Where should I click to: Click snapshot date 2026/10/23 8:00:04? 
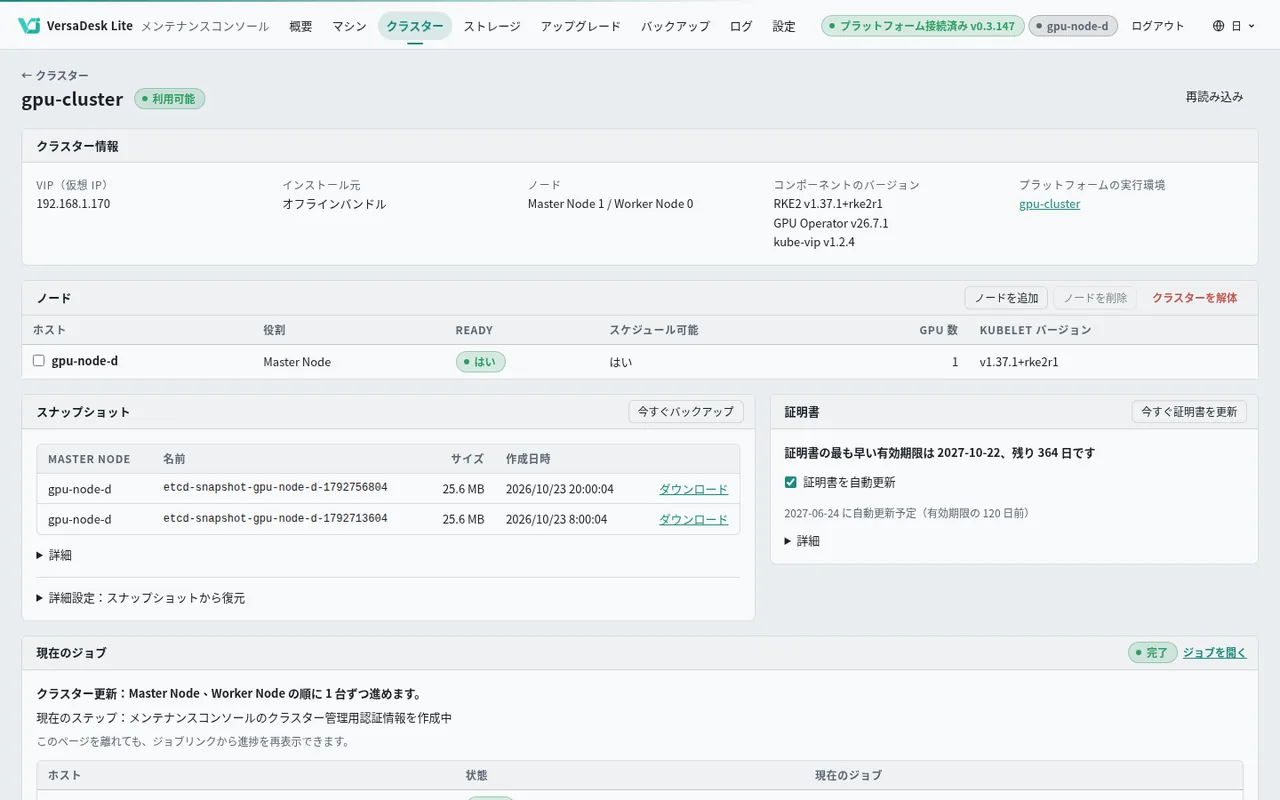(x=556, y=519)
